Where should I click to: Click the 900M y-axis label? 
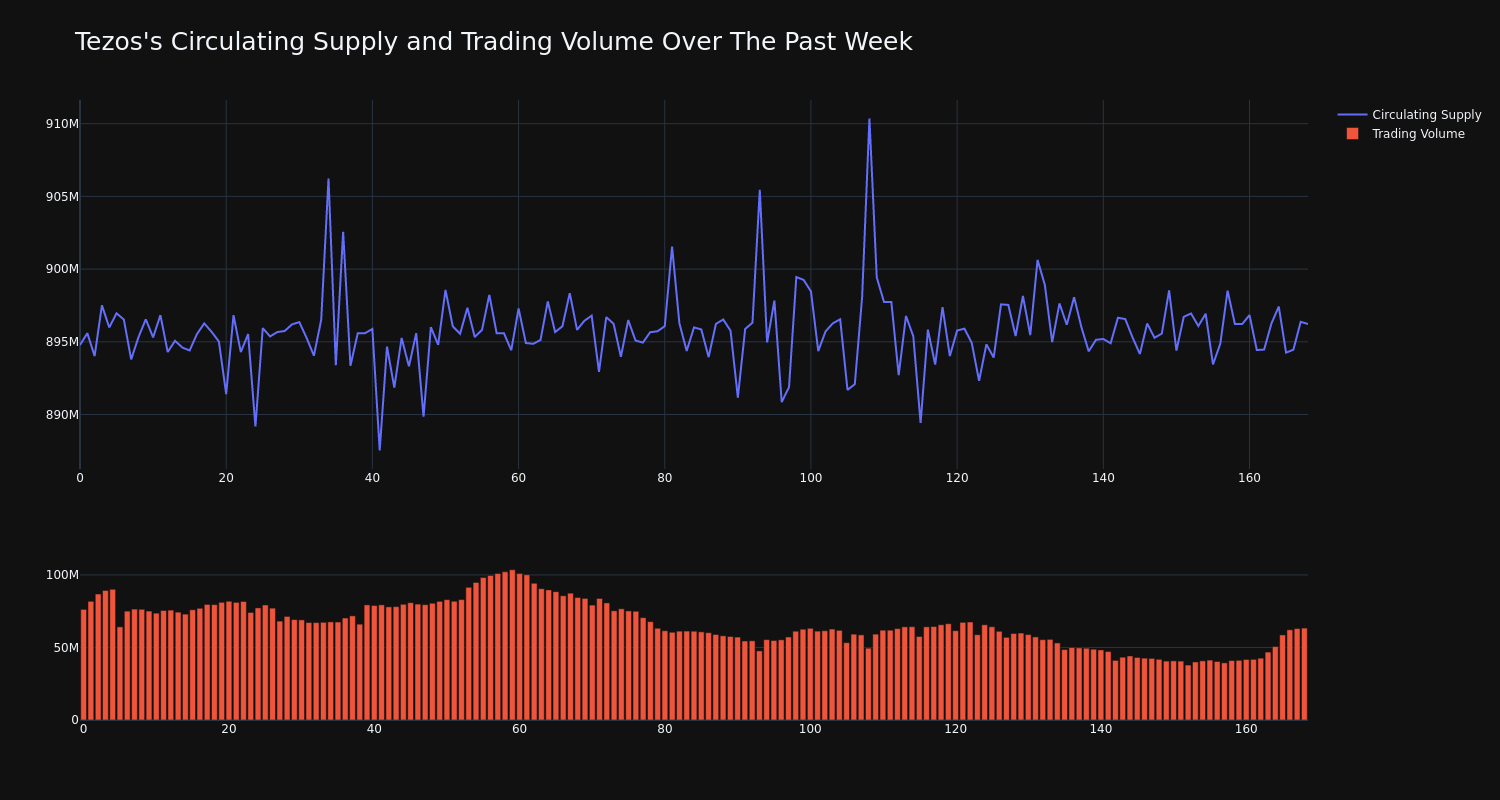pos(63,269)
